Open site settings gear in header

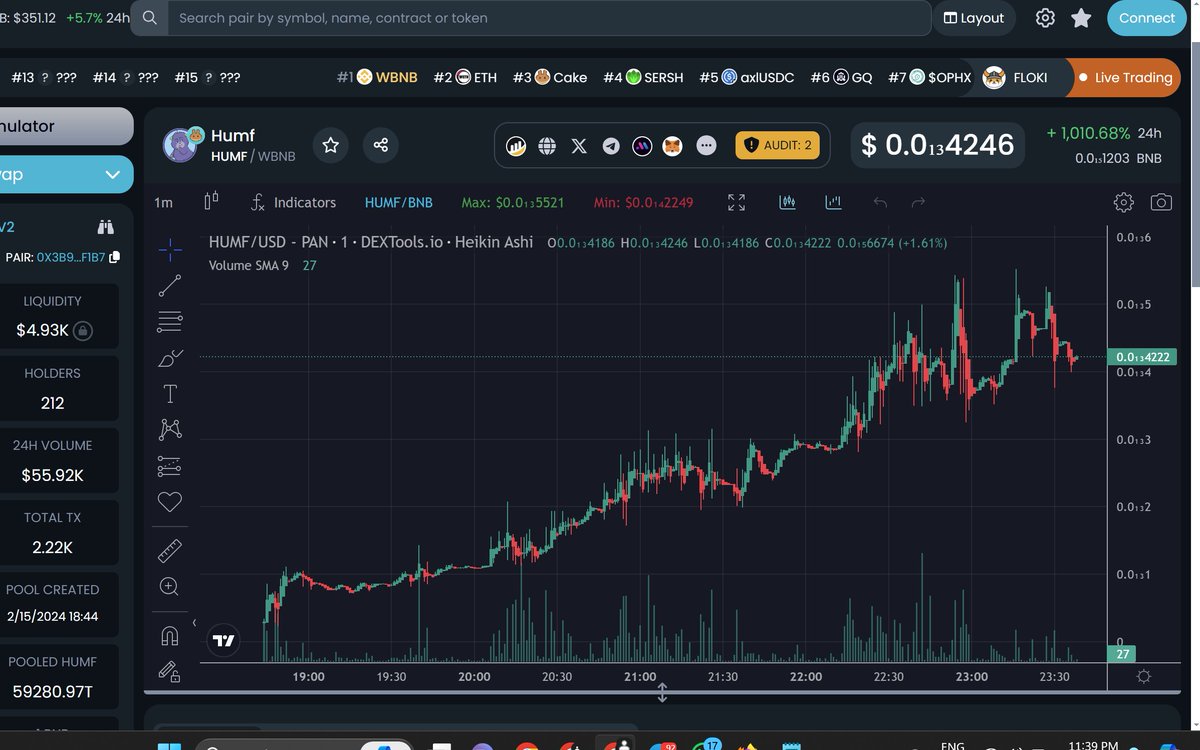click(1045, 18)
